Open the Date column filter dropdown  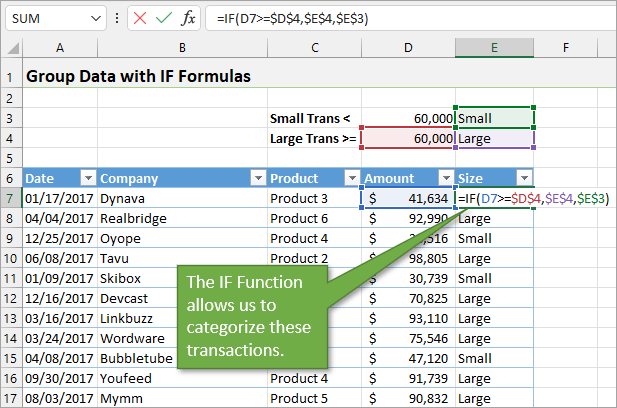coord(85,177)
